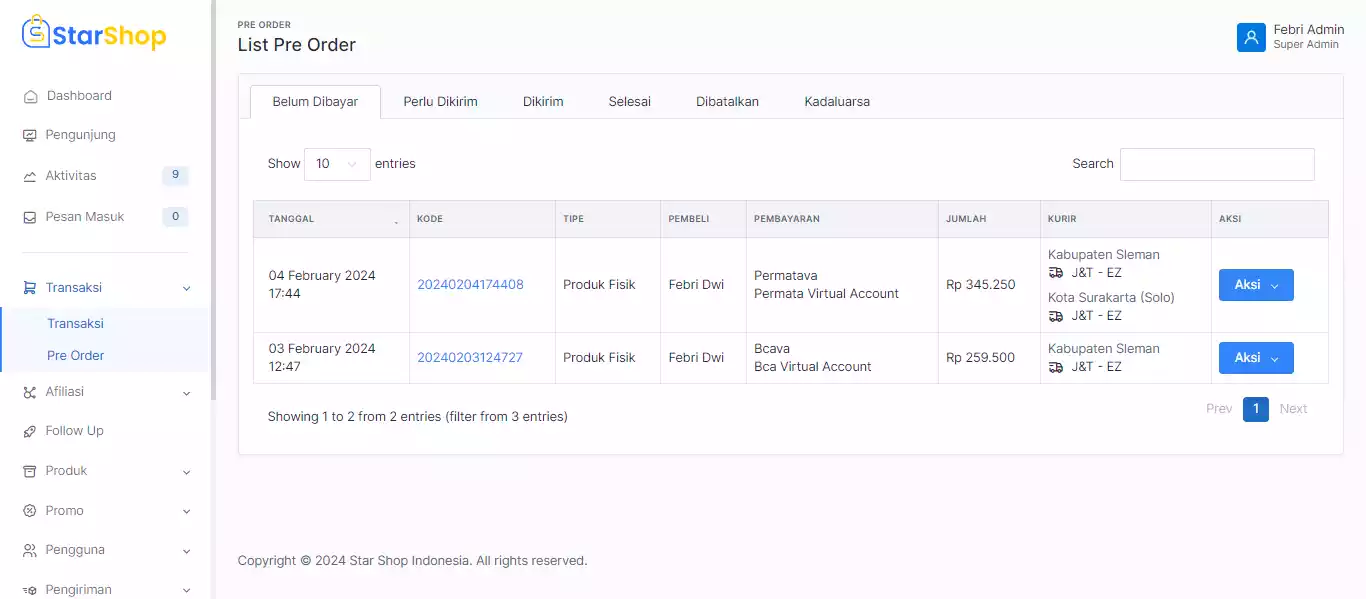The height and width of the screenshot is (599, 1366).
Task: Click the Febri Admin avatar icon
Action: click(1251, 37)
